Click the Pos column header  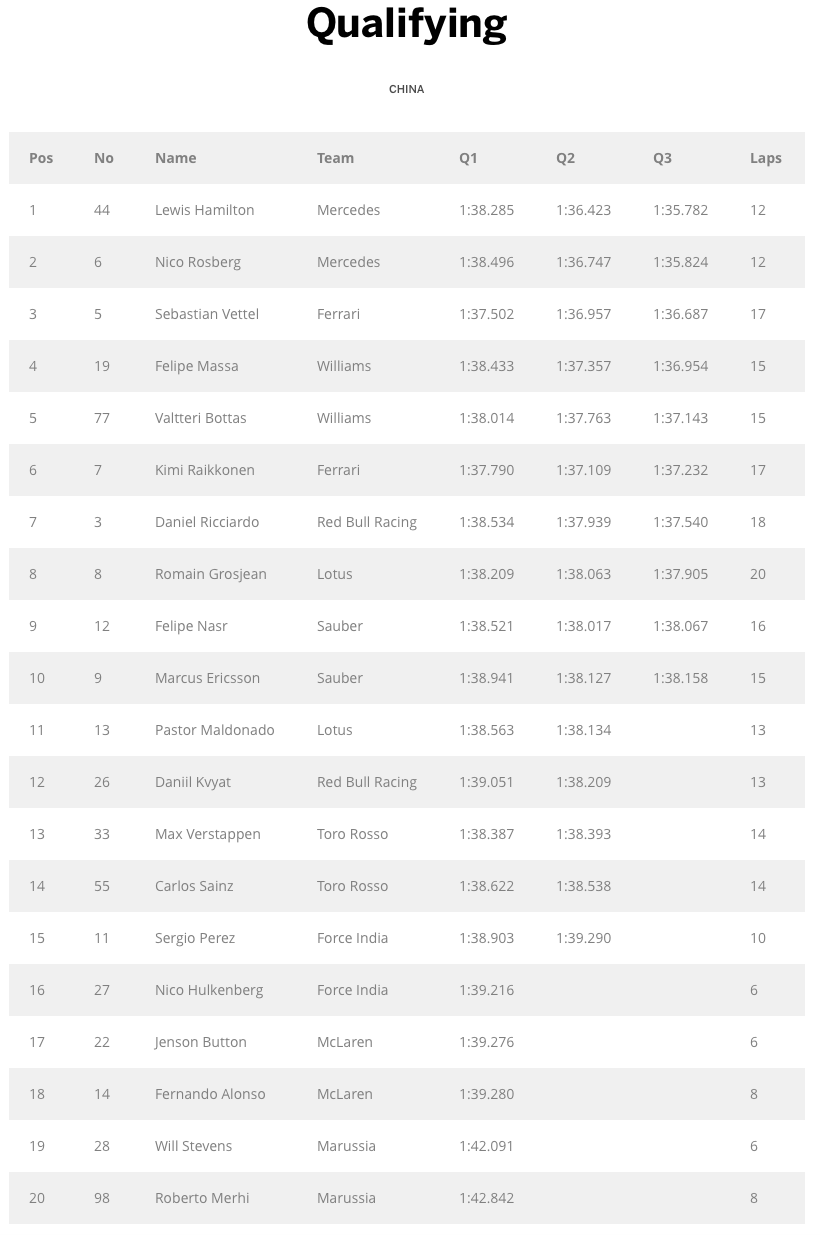(41, 158)
